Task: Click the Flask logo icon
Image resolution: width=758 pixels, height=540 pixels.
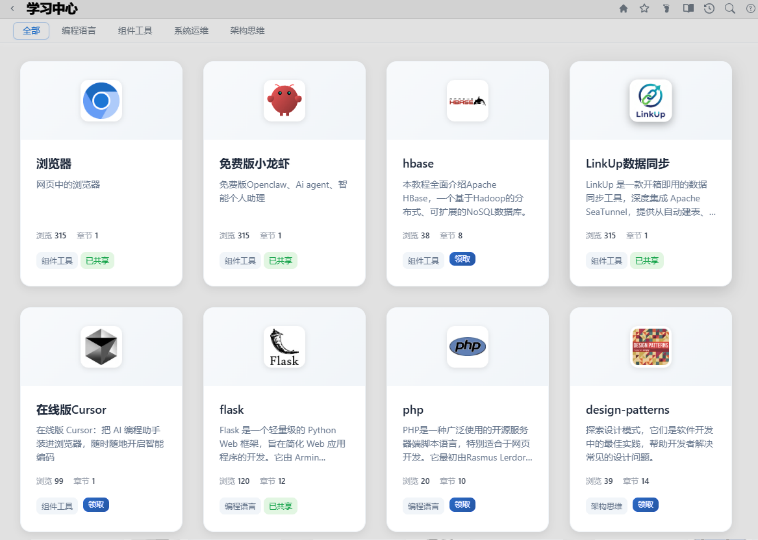Action: [284, 347]
